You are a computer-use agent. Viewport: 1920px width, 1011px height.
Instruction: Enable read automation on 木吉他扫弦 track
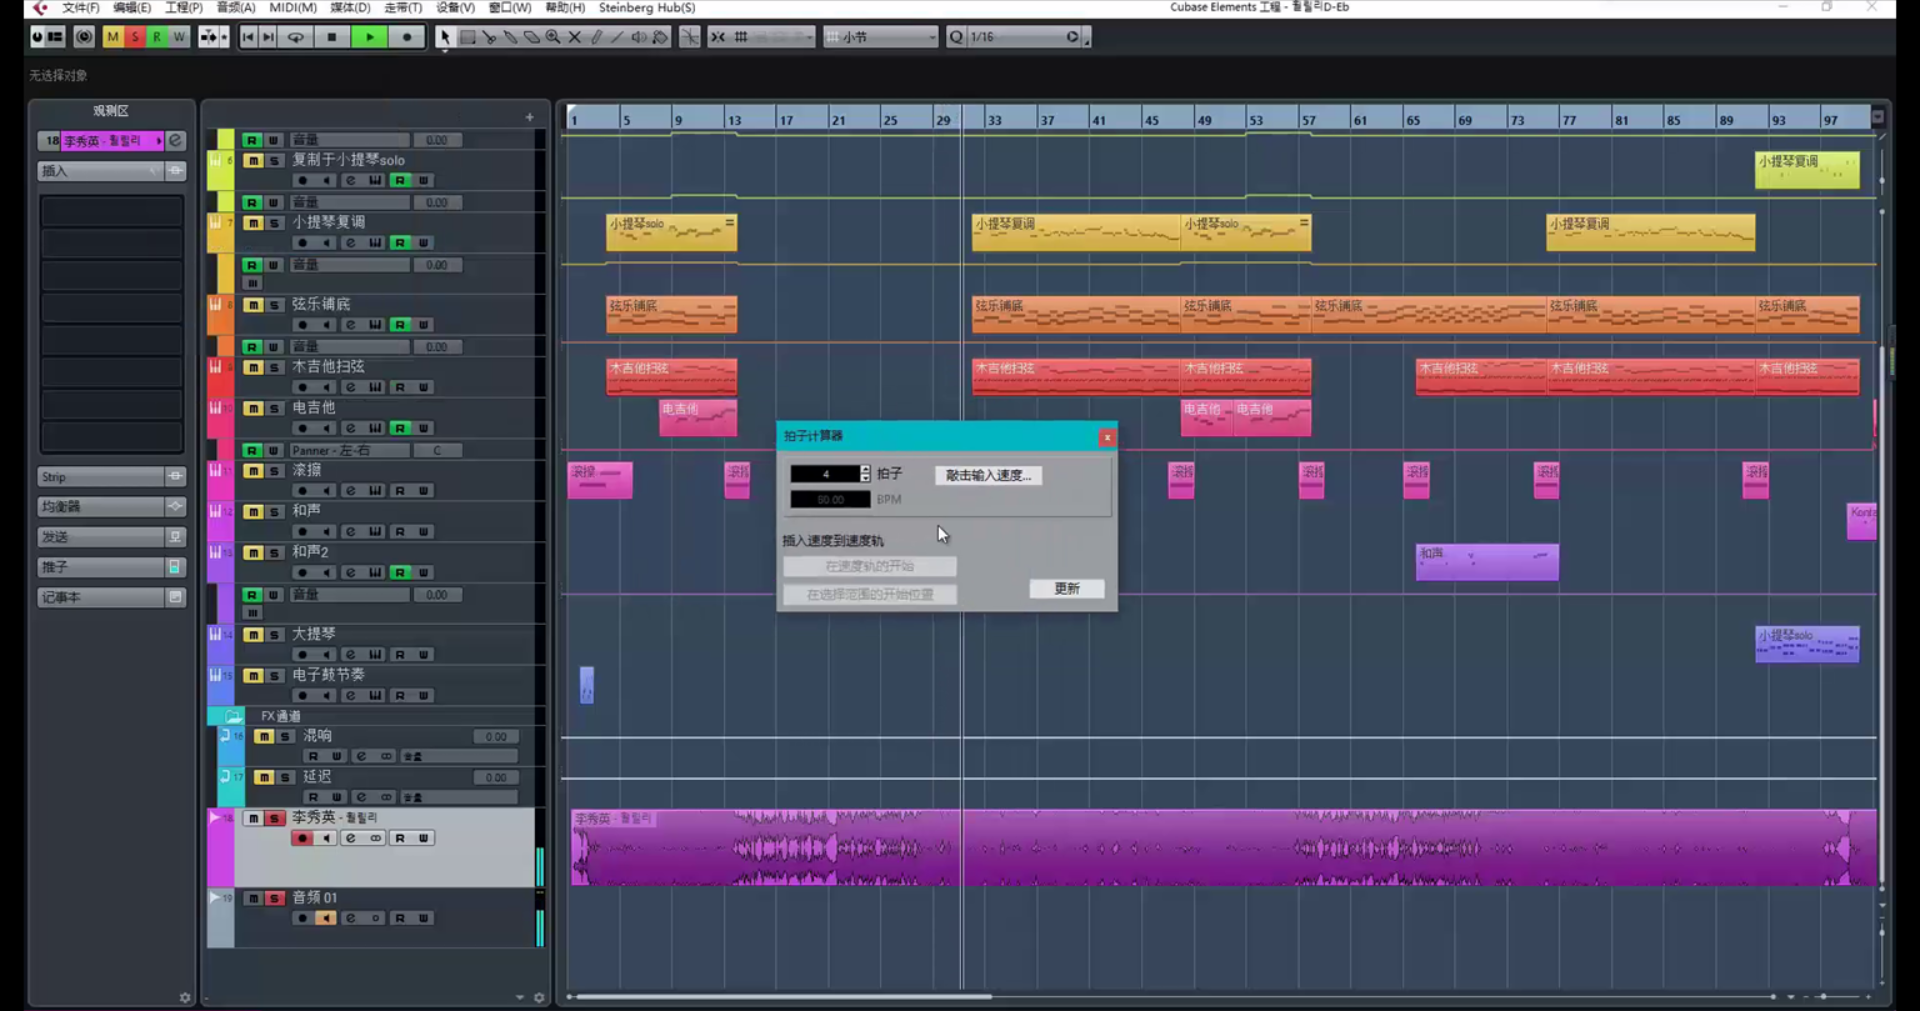(x=400, y=387)
